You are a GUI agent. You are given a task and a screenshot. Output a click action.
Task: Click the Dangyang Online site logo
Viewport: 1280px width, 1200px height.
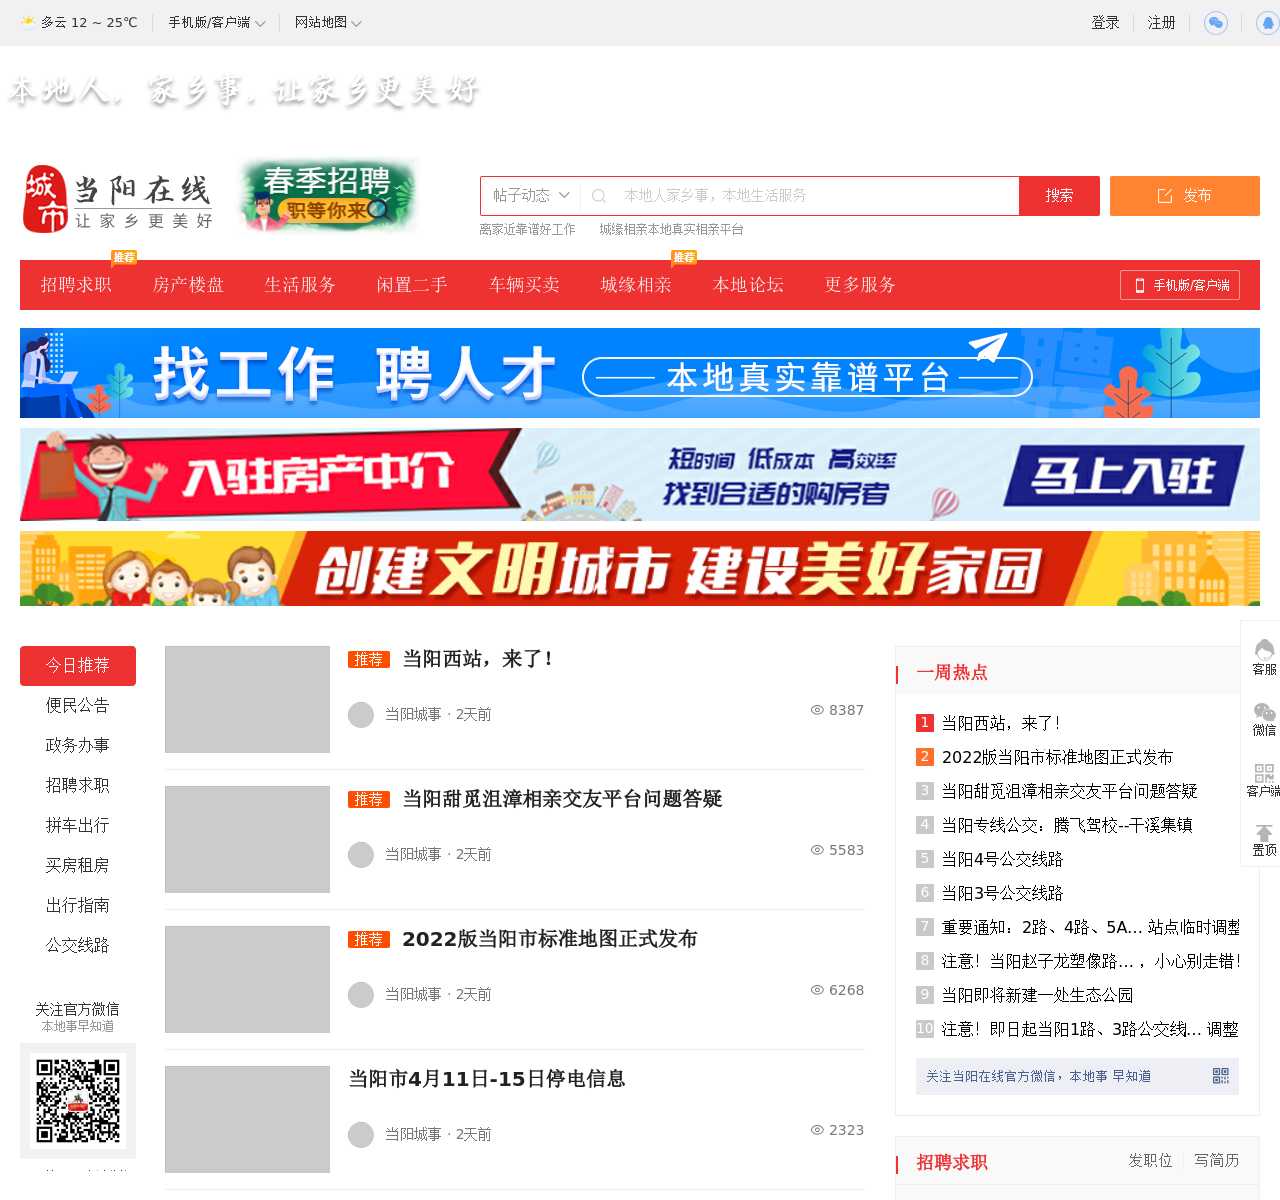(x=118, y=199)
